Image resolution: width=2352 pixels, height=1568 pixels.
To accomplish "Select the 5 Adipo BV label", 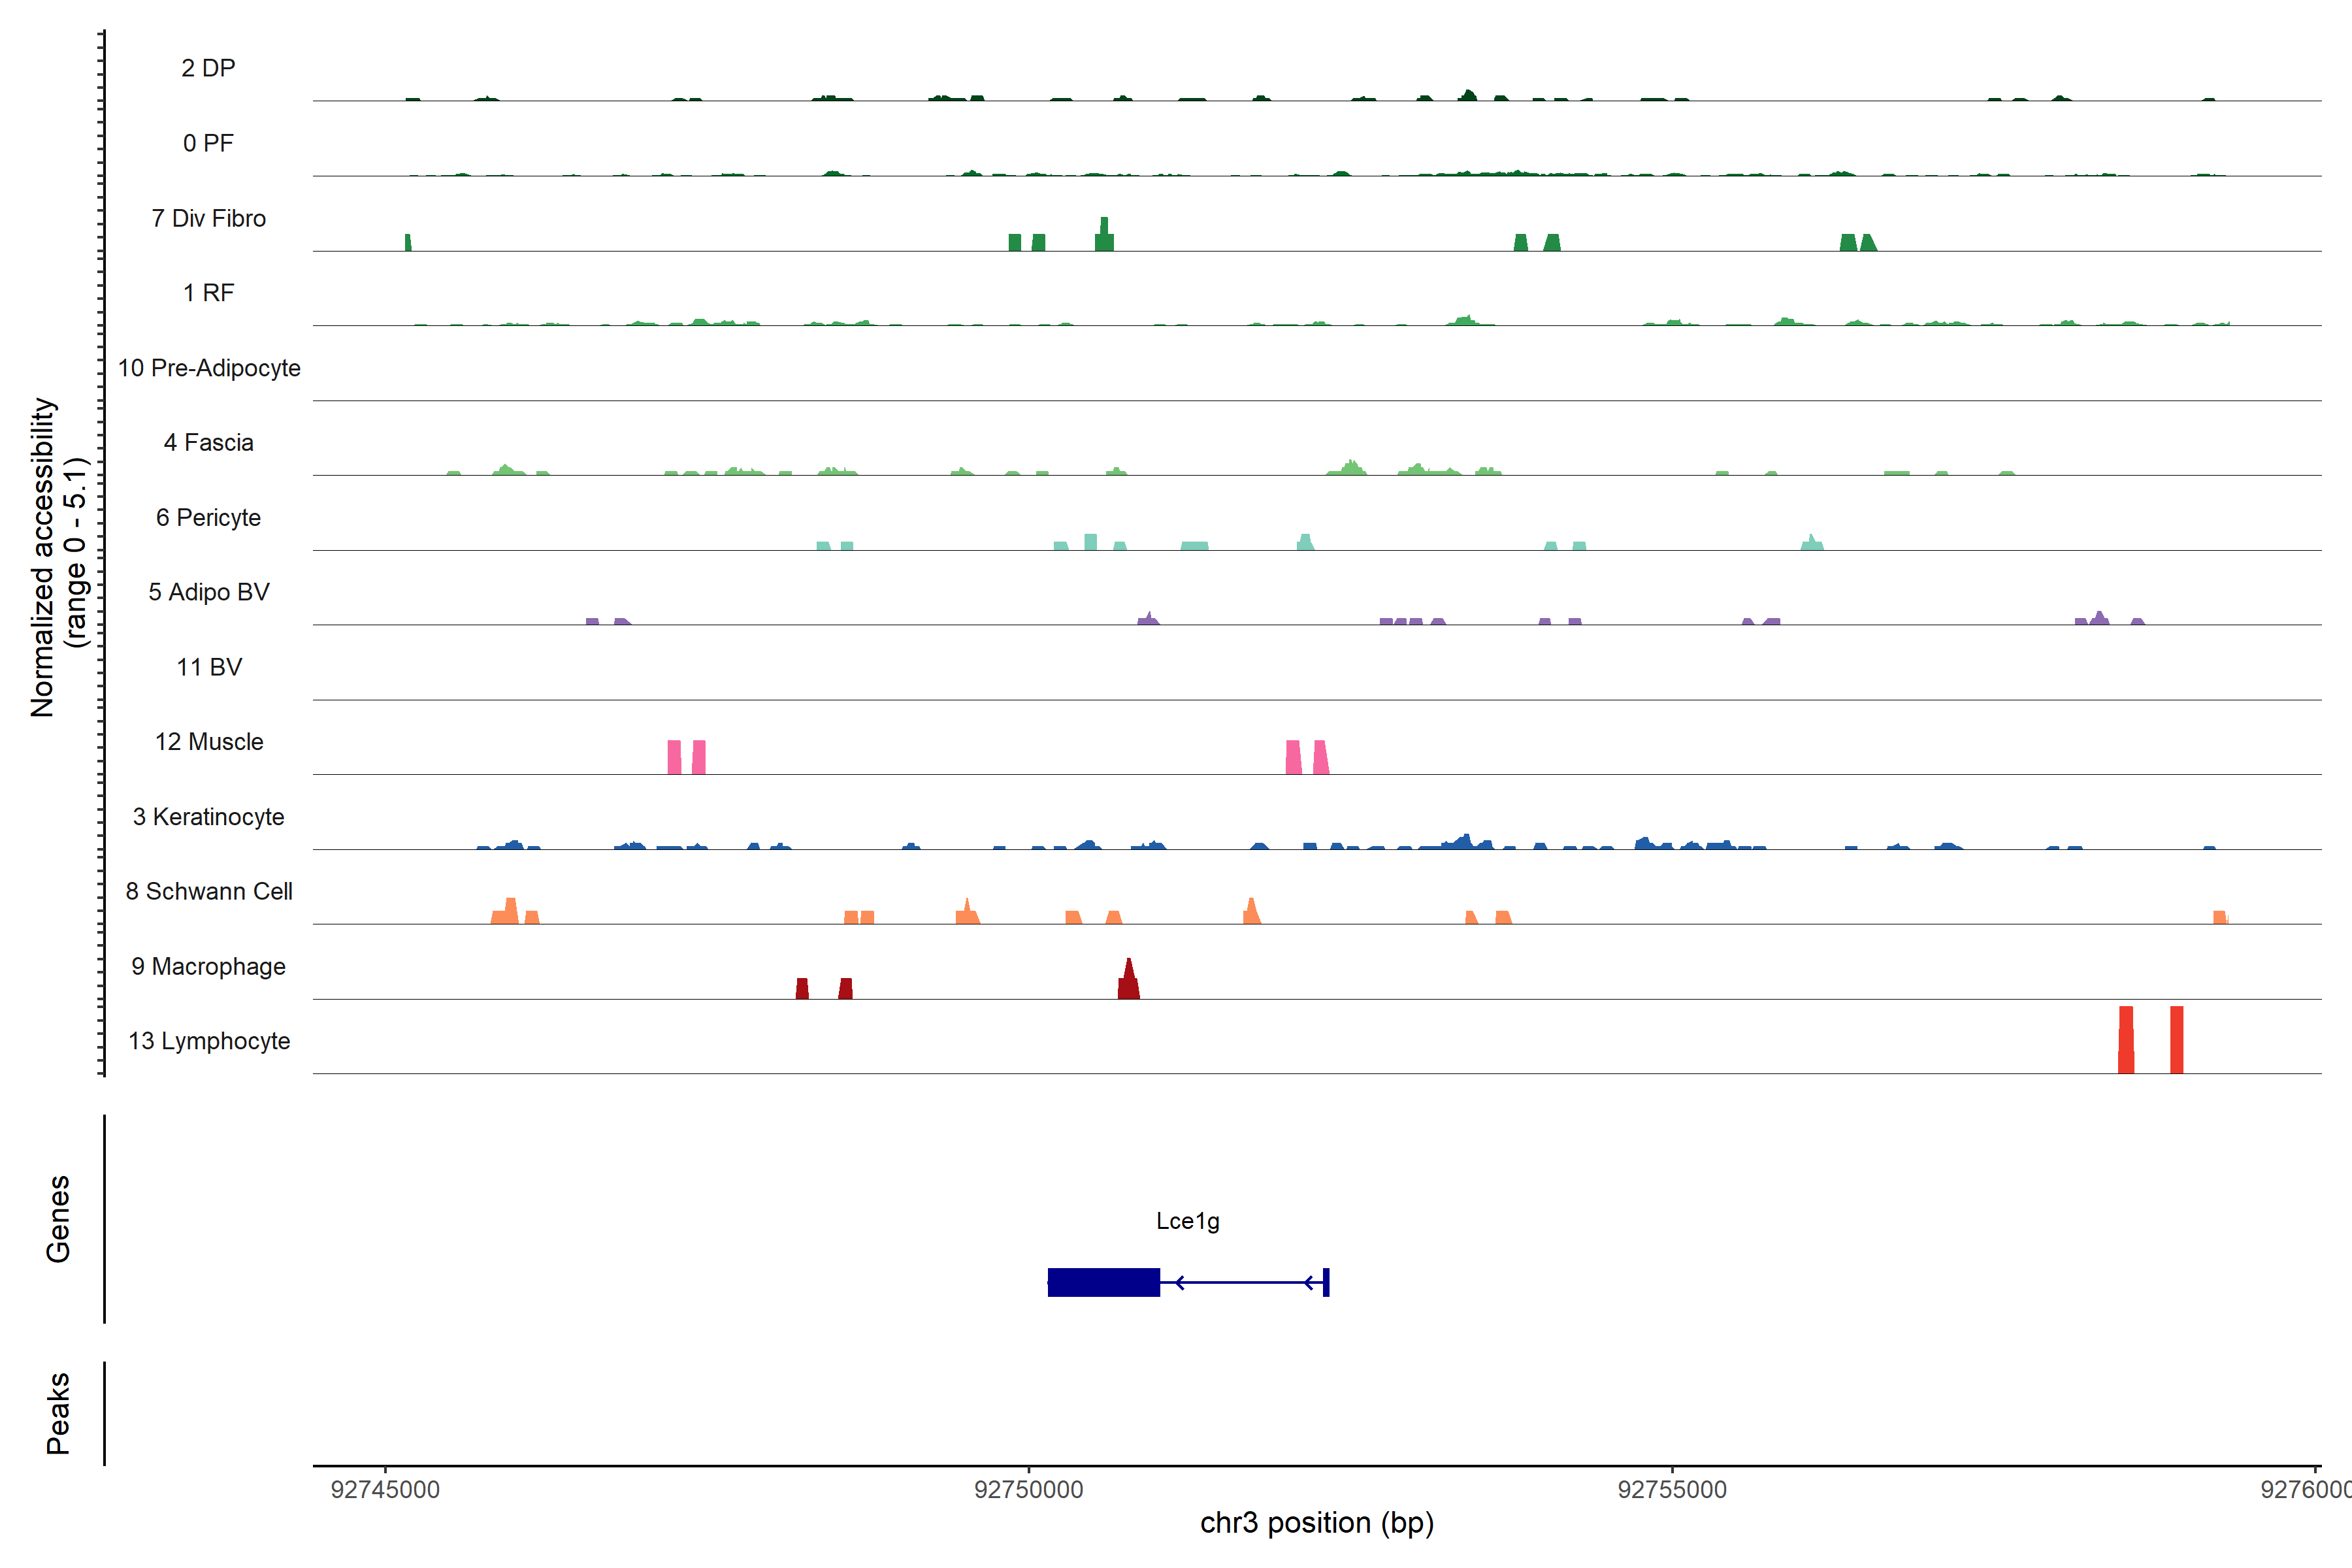I will click(208, 592).
